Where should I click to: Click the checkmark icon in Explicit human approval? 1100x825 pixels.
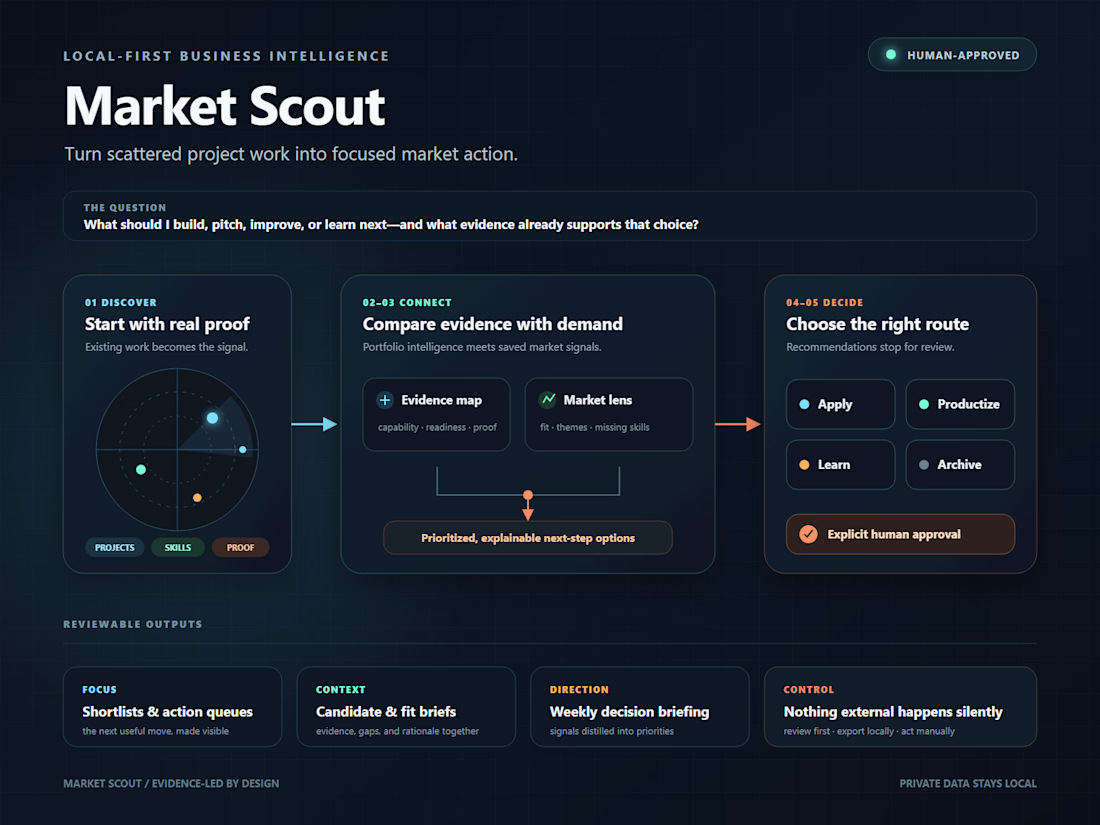(808, 535)
